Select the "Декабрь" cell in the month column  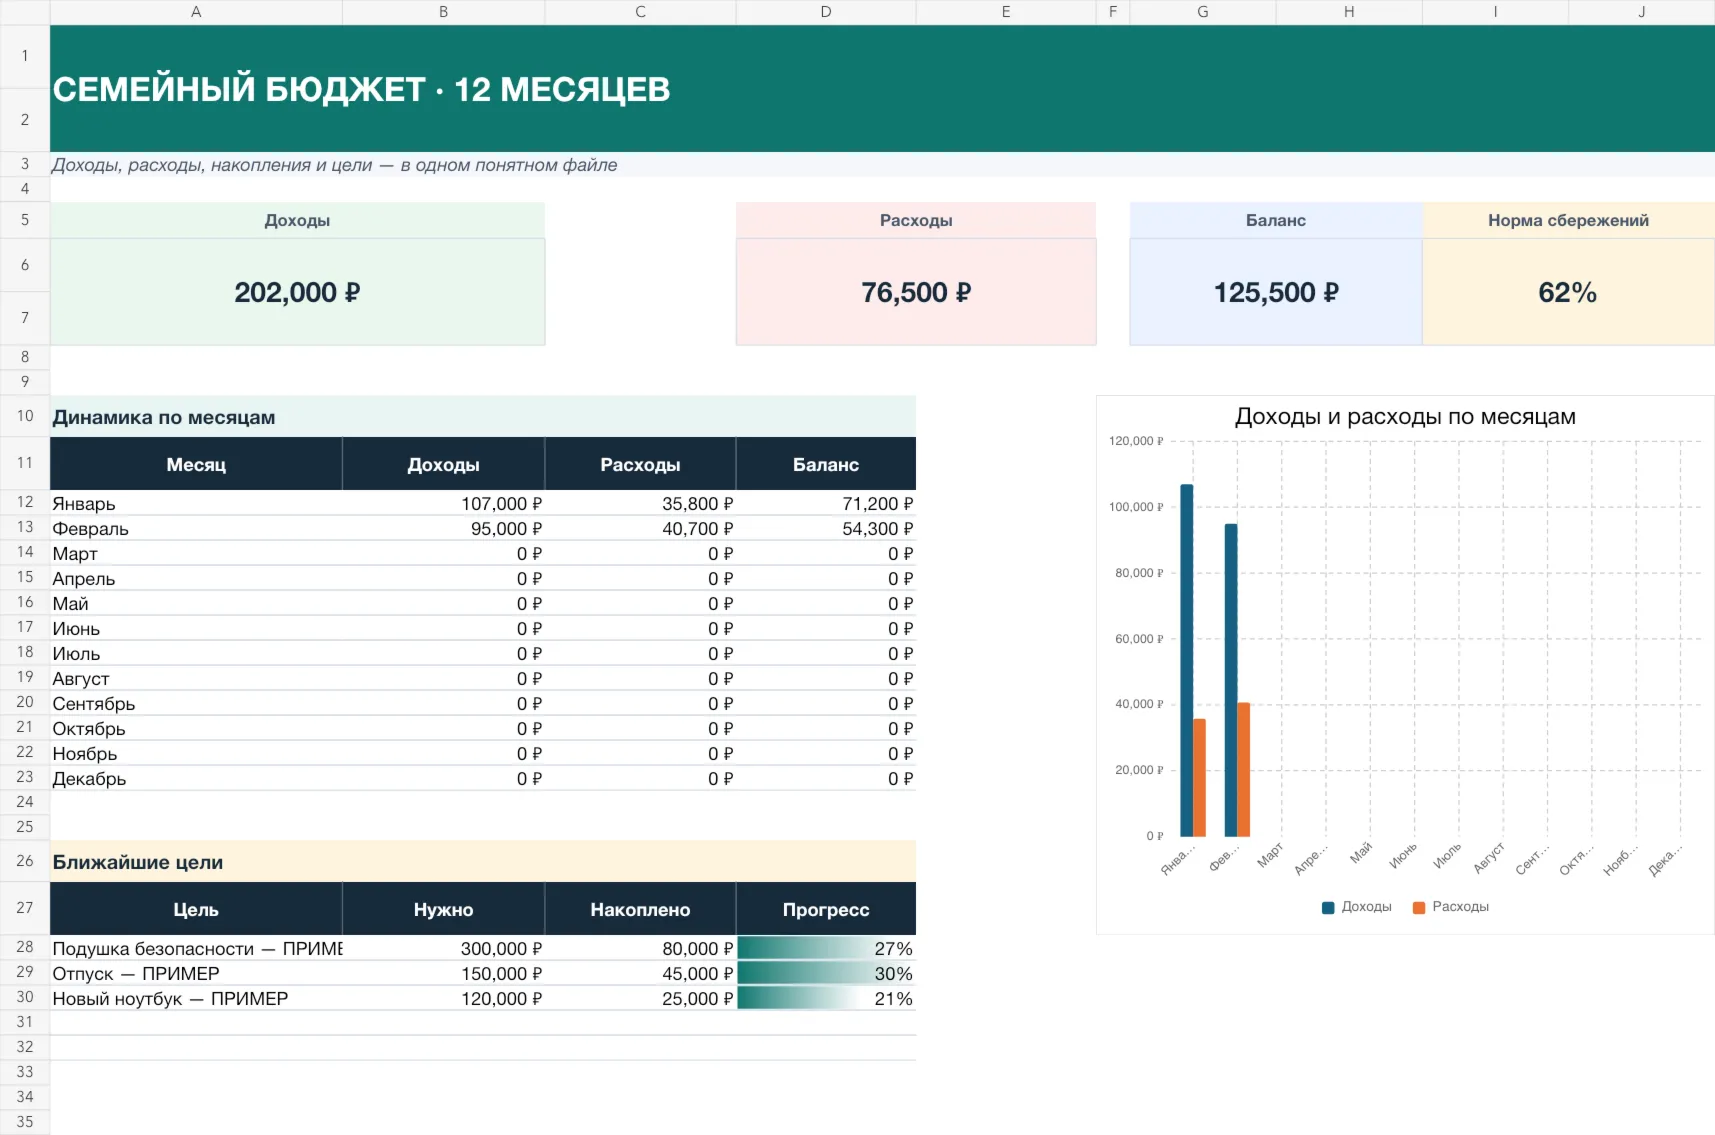click(x=196, y=778)
